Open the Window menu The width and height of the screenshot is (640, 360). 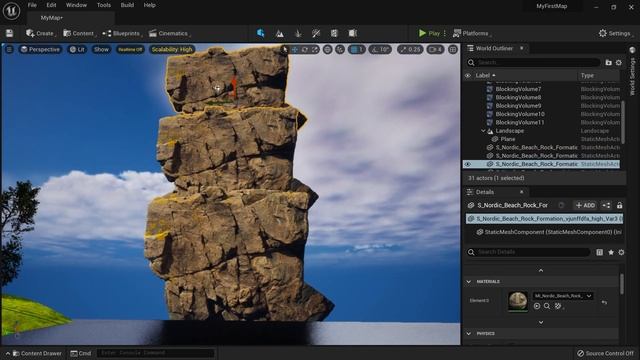[76, 5]
